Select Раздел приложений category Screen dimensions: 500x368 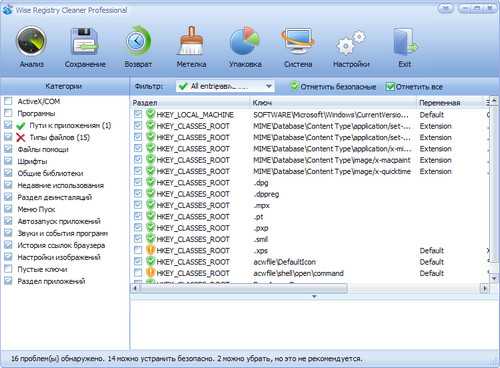[51, 281]
